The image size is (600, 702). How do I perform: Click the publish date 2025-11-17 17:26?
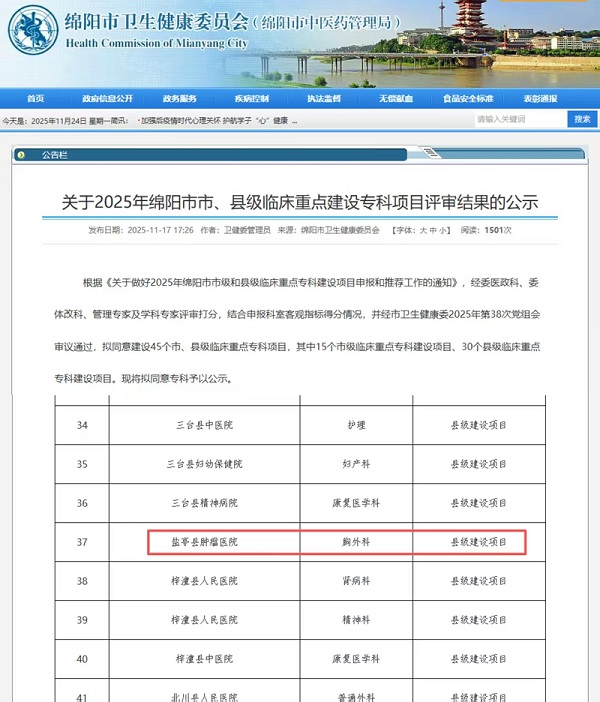click(x=160, y=230)
